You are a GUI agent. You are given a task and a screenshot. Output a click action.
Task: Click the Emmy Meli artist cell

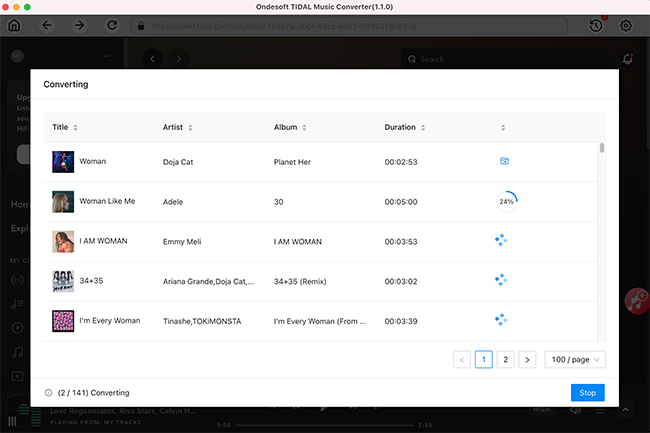pyautogui.click(x=182, y=242)
